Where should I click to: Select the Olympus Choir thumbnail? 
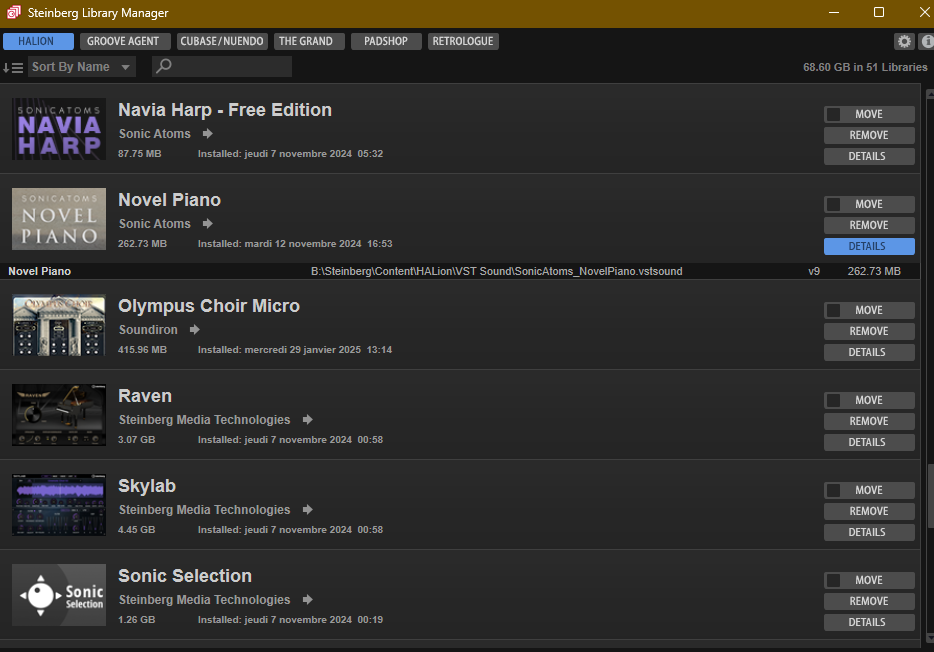[x=59, y=325]
